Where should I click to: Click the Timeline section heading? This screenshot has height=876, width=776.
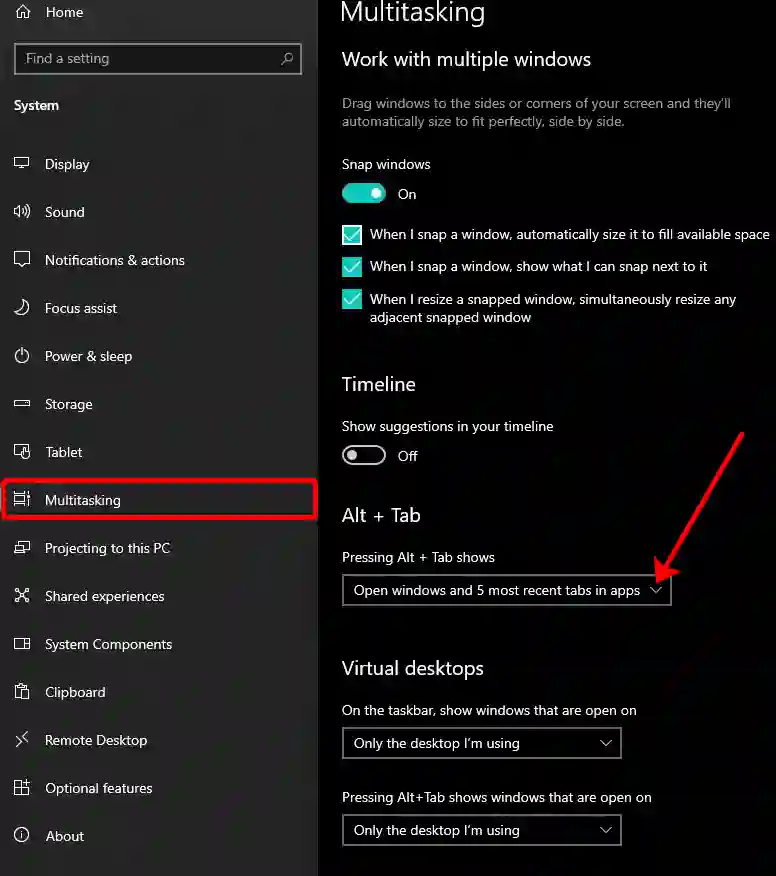[379, 384]
